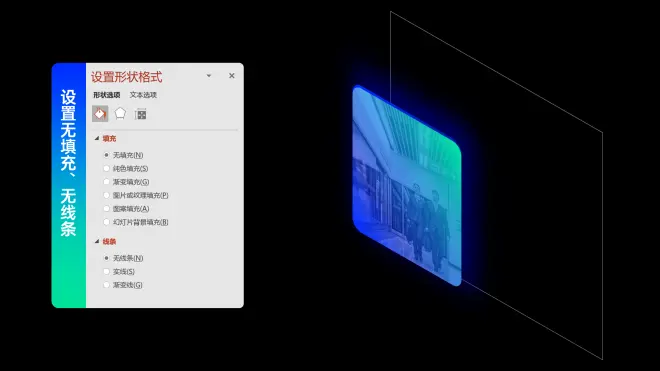The image size is (660, 371).
Task: Click the vertical 设置无填充、无线条 banner
Action: click(69, 185)
